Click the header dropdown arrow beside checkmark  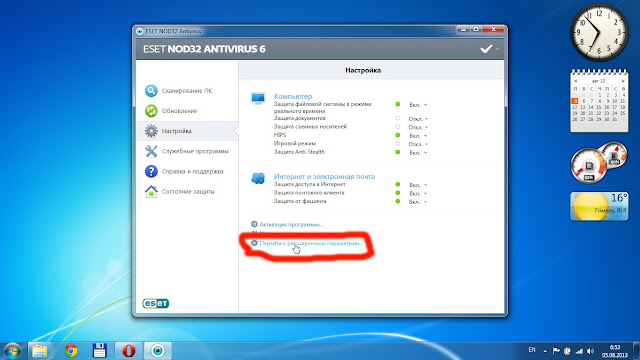click(497, 49)
